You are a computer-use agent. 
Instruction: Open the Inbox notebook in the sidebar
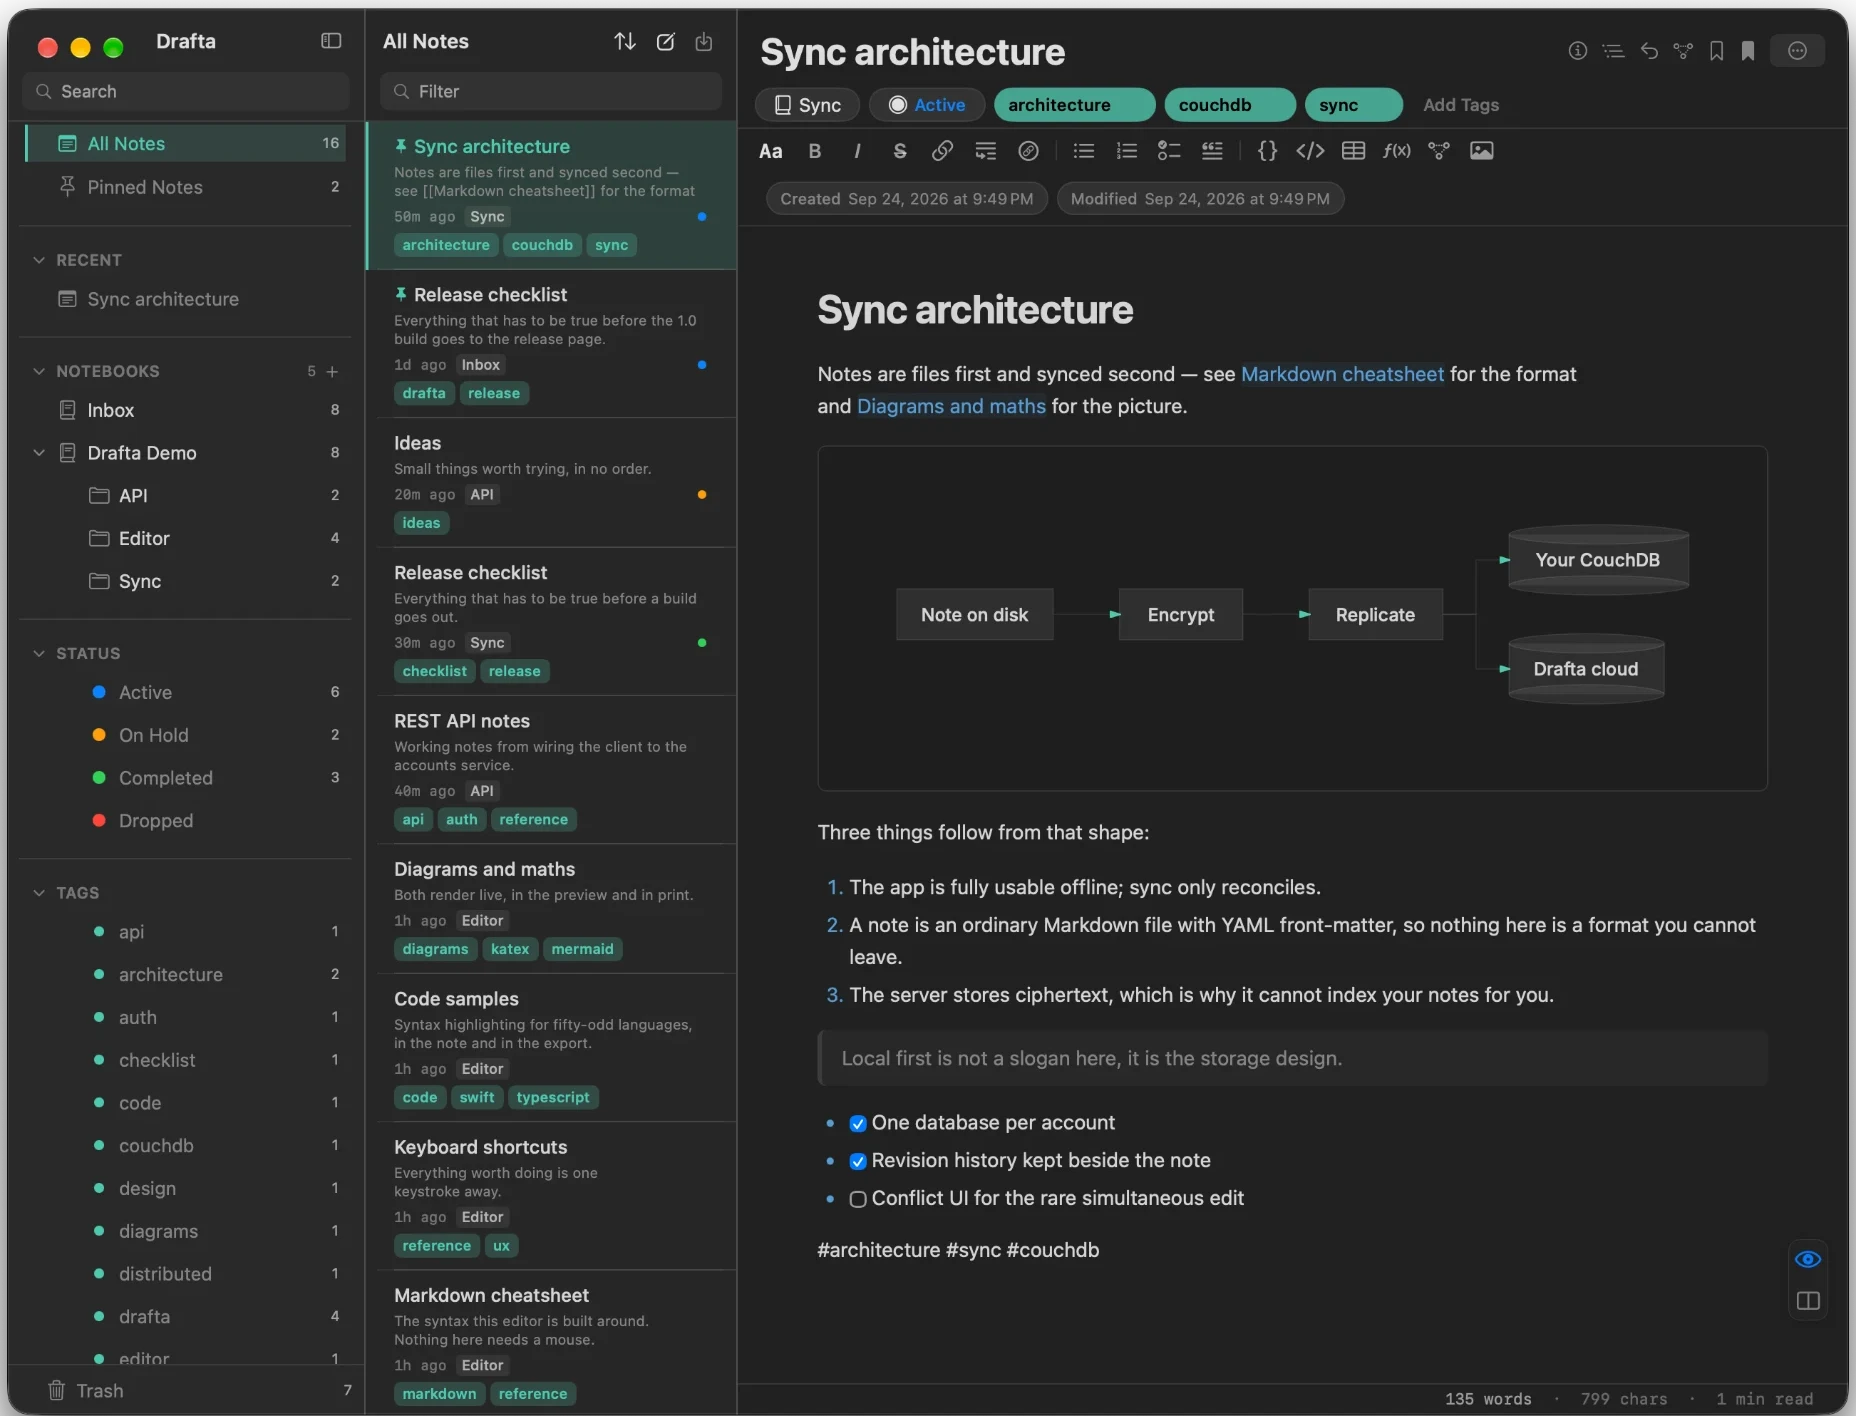point(186,410)
